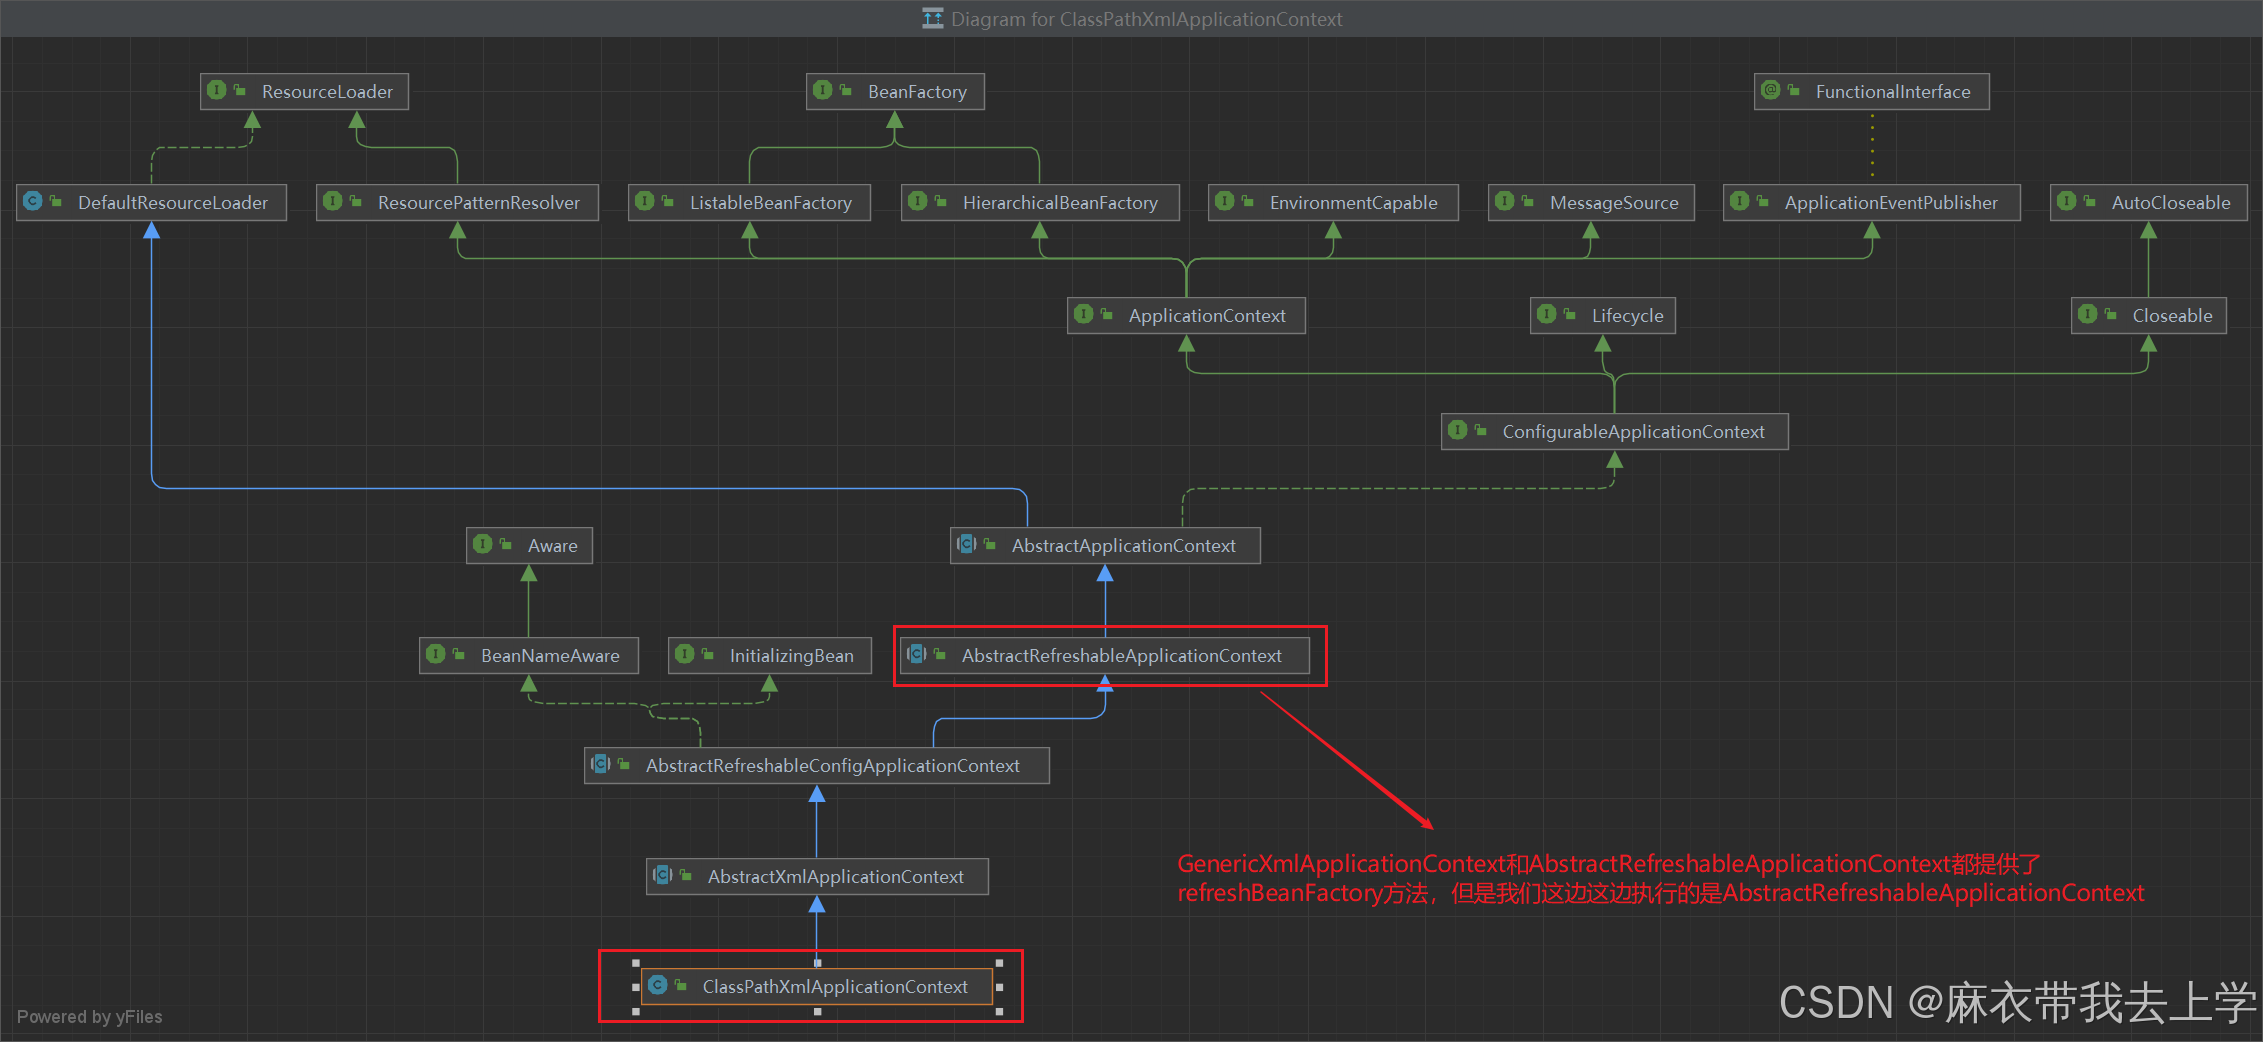This screenshot has width=2263, height=1042.
Task: Select the AbstractXmlApplicationContext label text
Action: coord(836,877)
